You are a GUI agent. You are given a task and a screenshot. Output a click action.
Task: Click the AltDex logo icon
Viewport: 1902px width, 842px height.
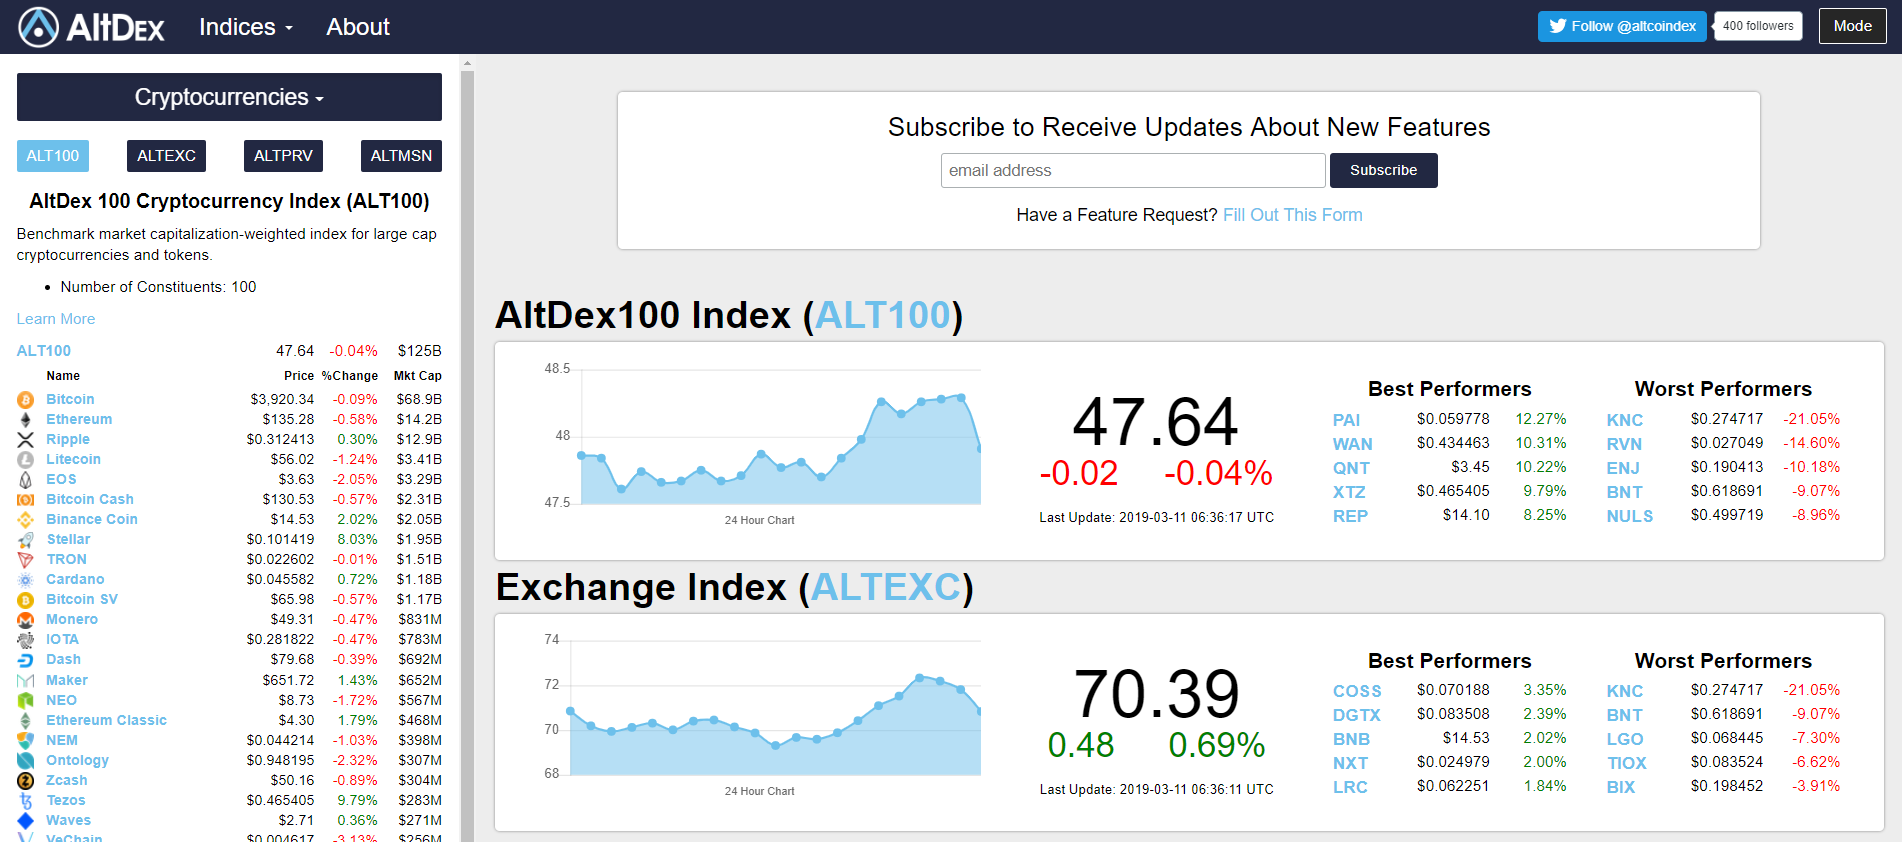pos(39,27)
